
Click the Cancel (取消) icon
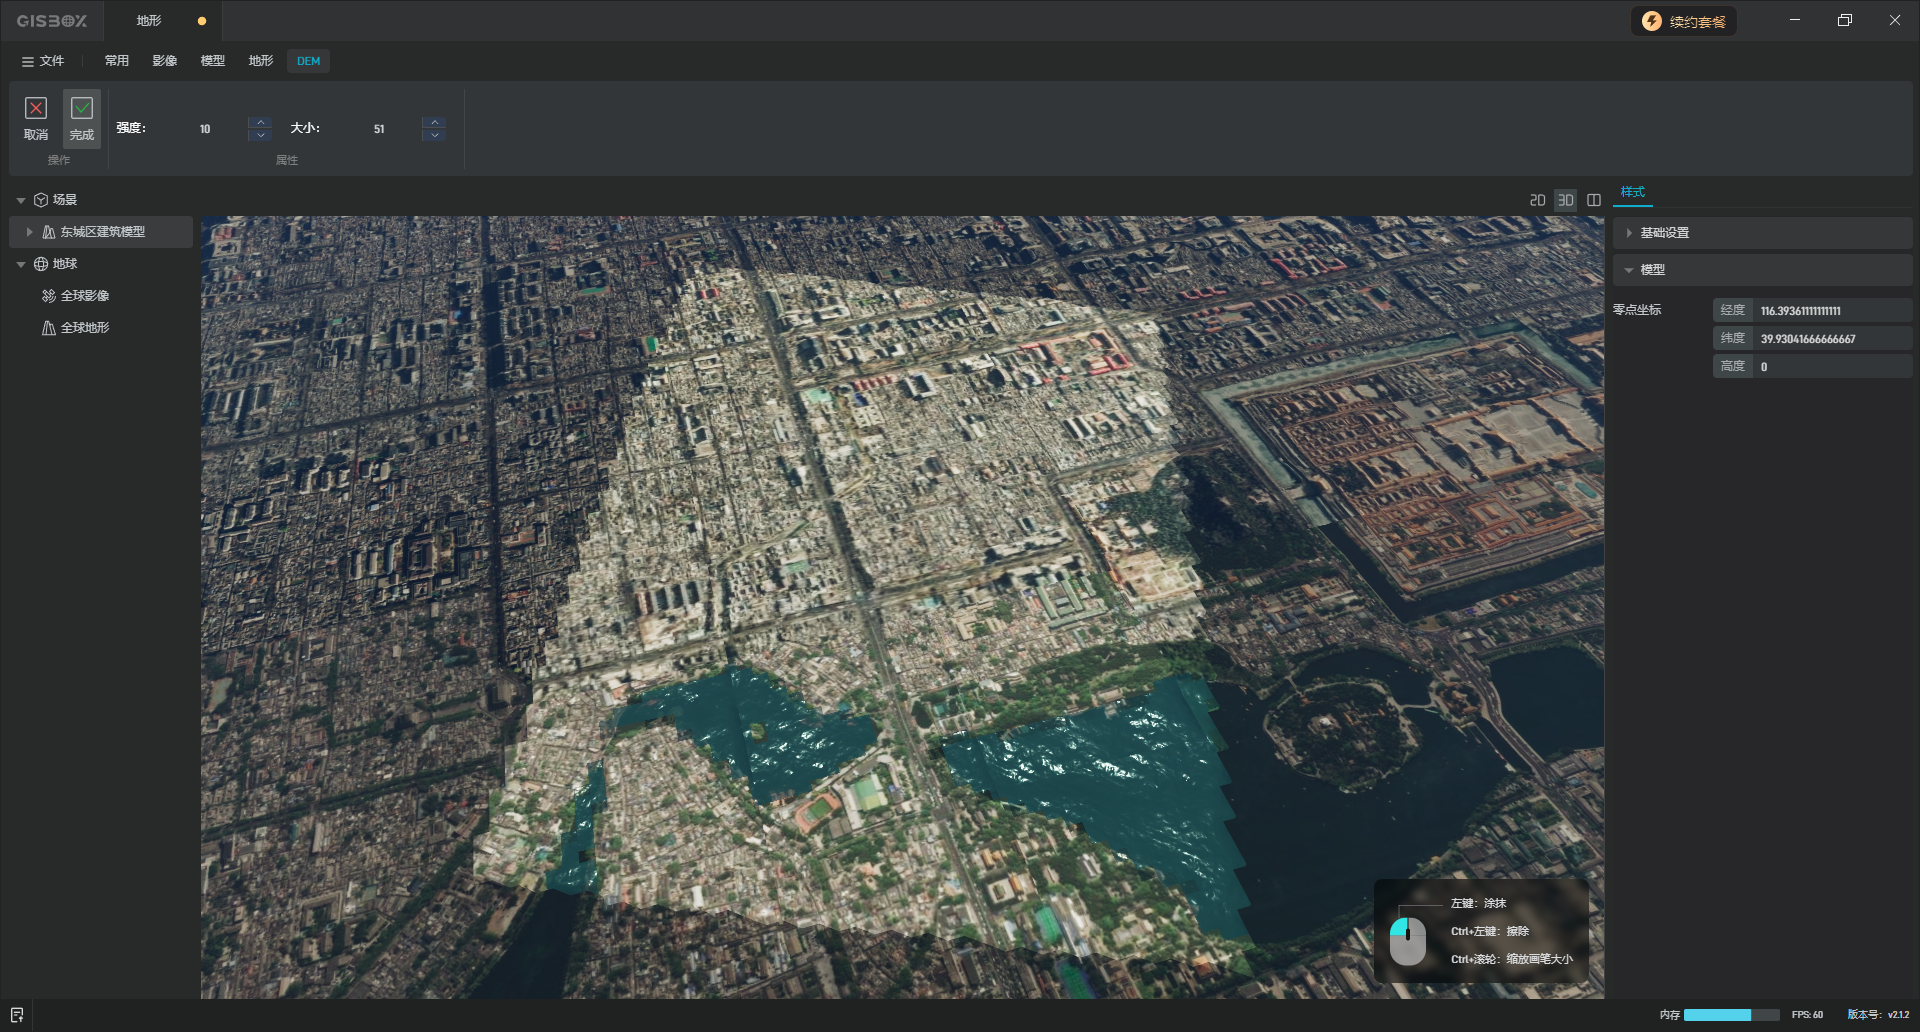tap(36, 109)
